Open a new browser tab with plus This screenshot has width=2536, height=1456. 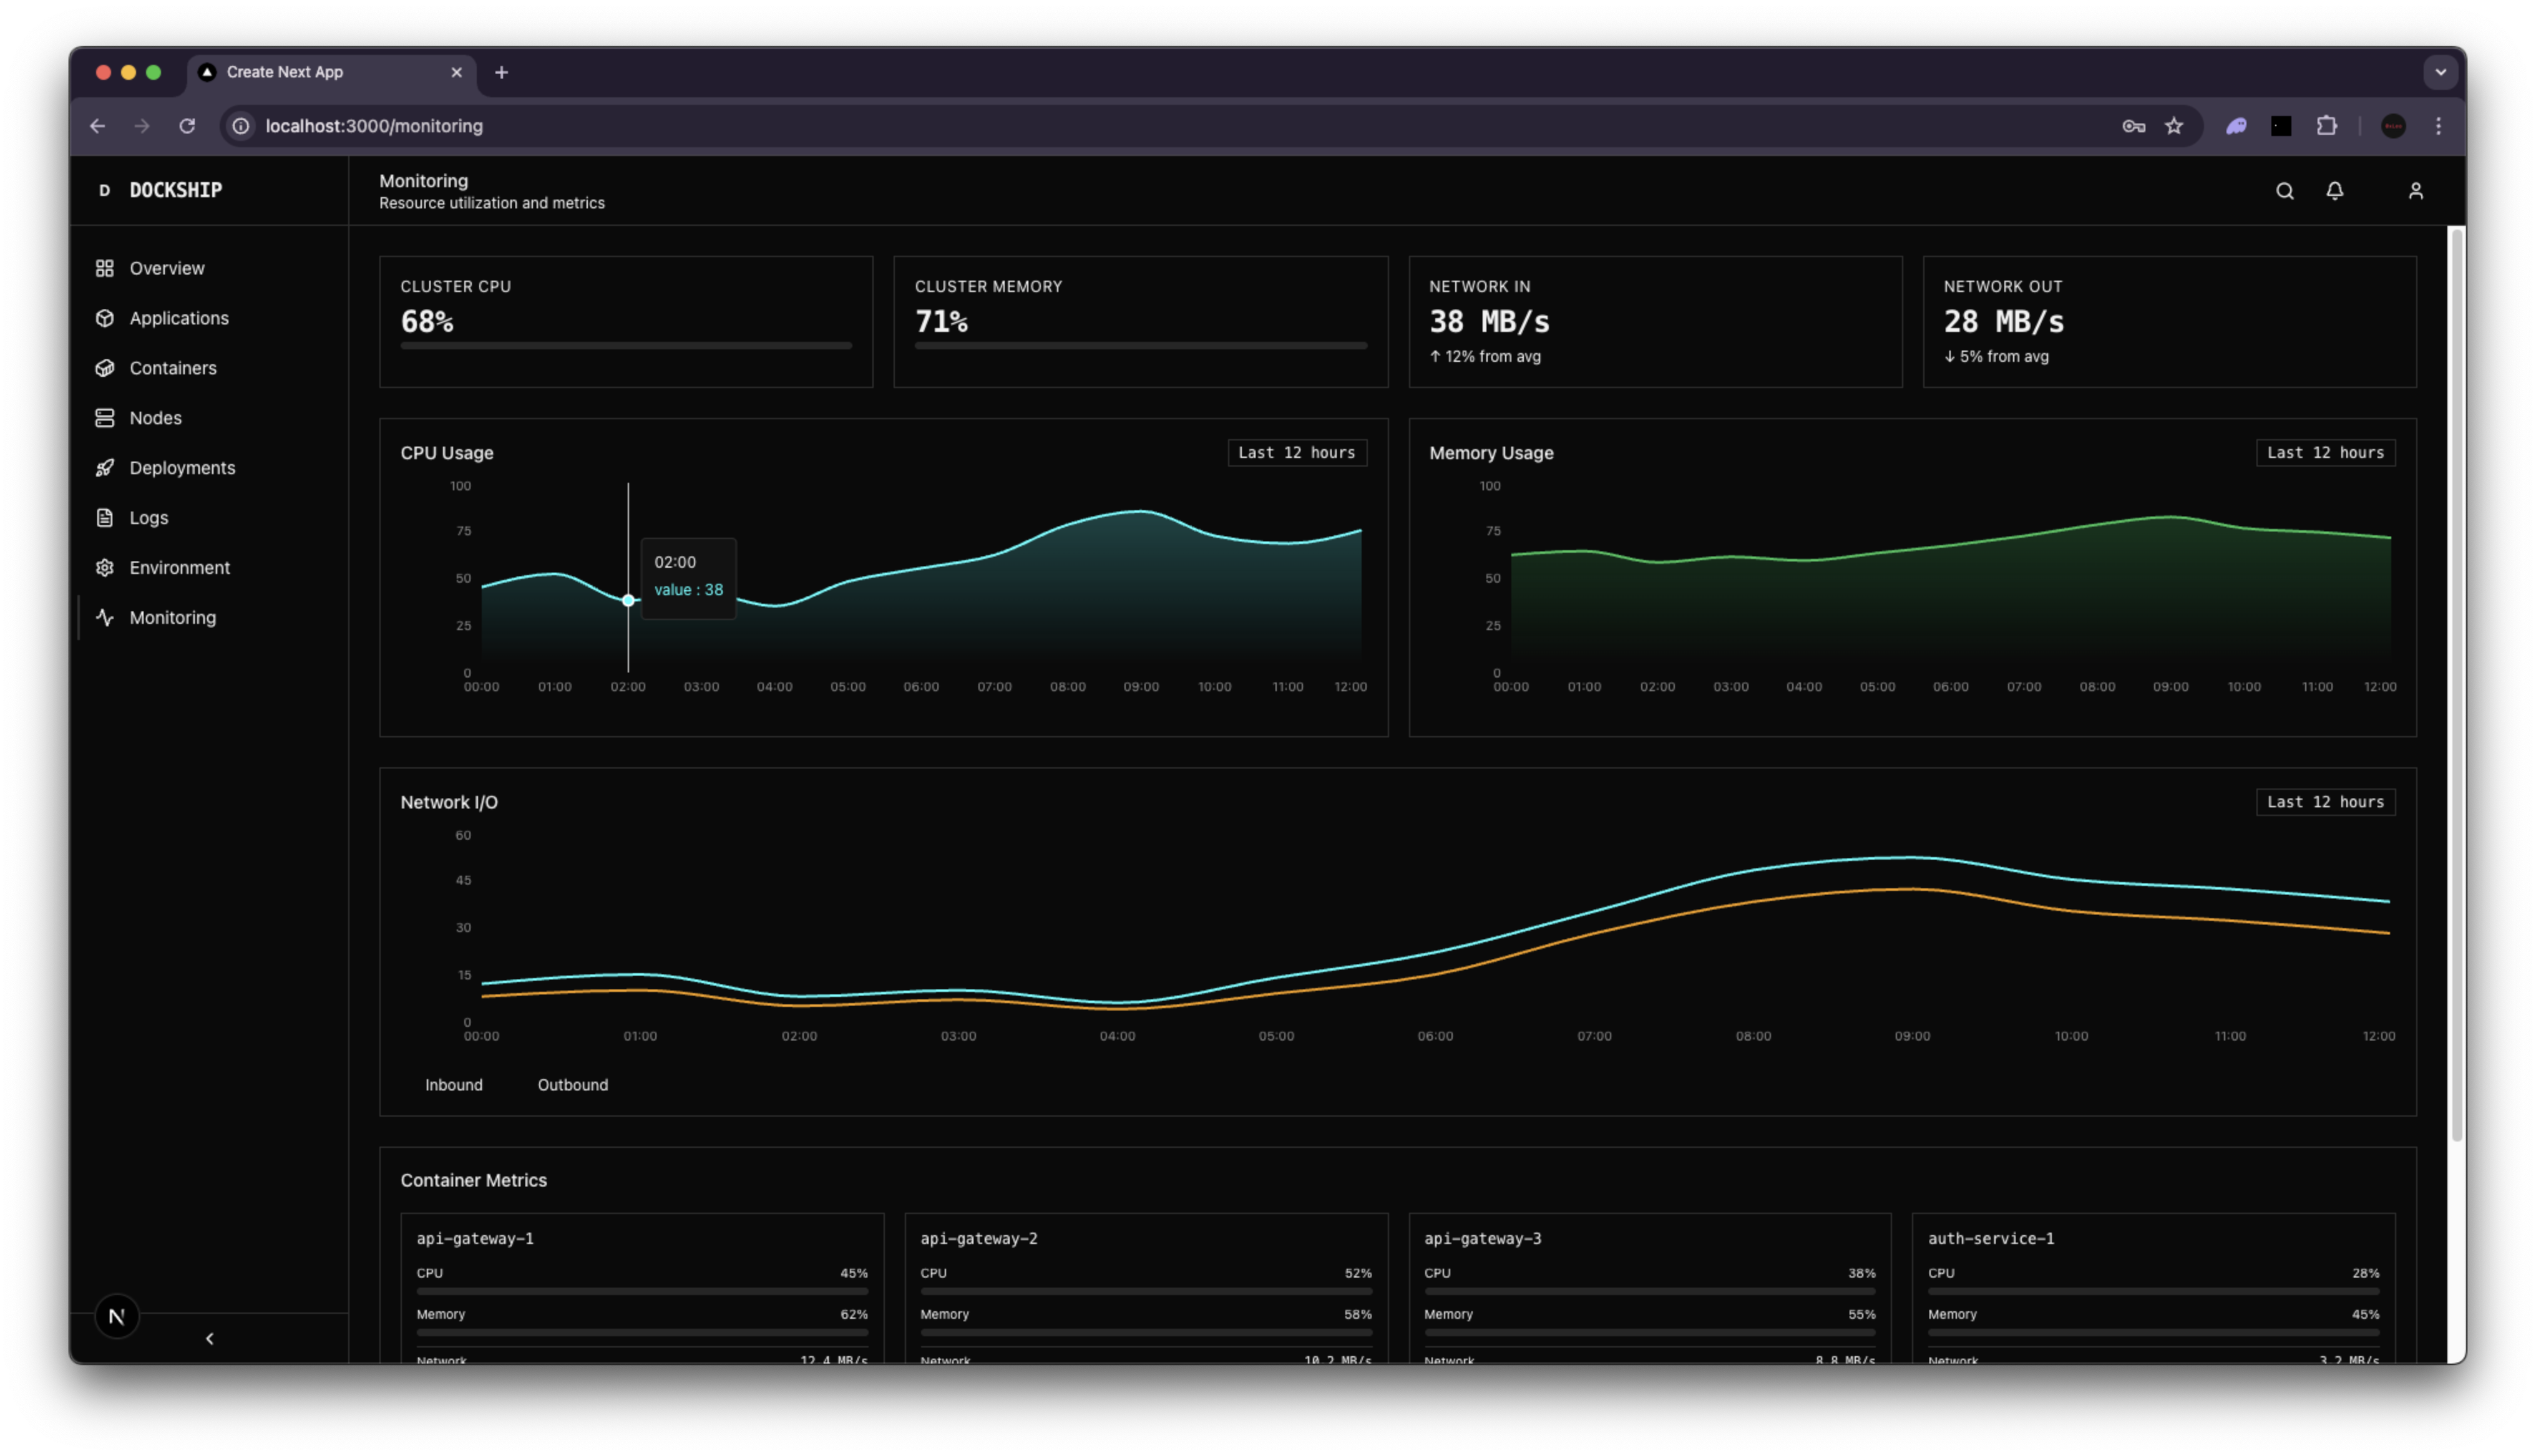(x=502, y=72)
